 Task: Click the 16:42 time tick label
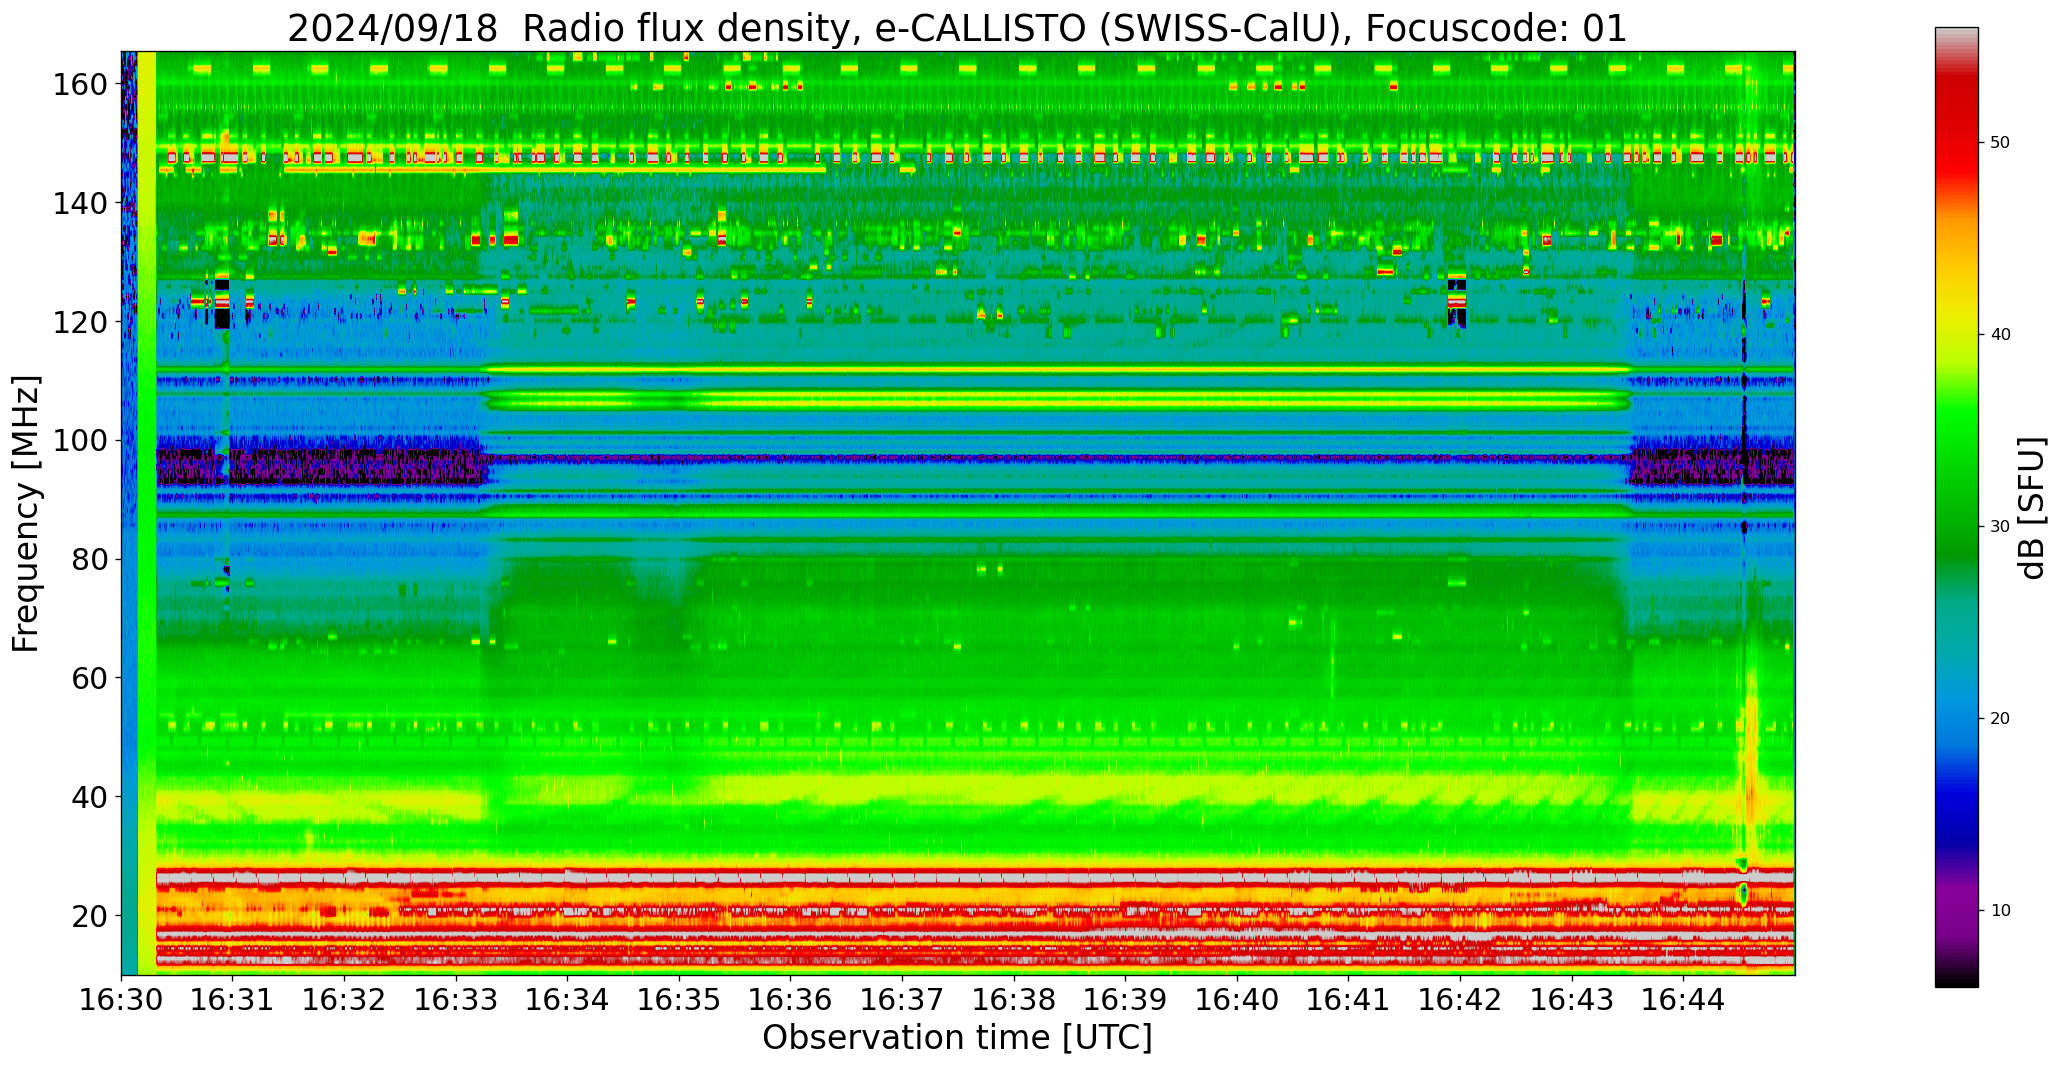tap(1460, 999)
